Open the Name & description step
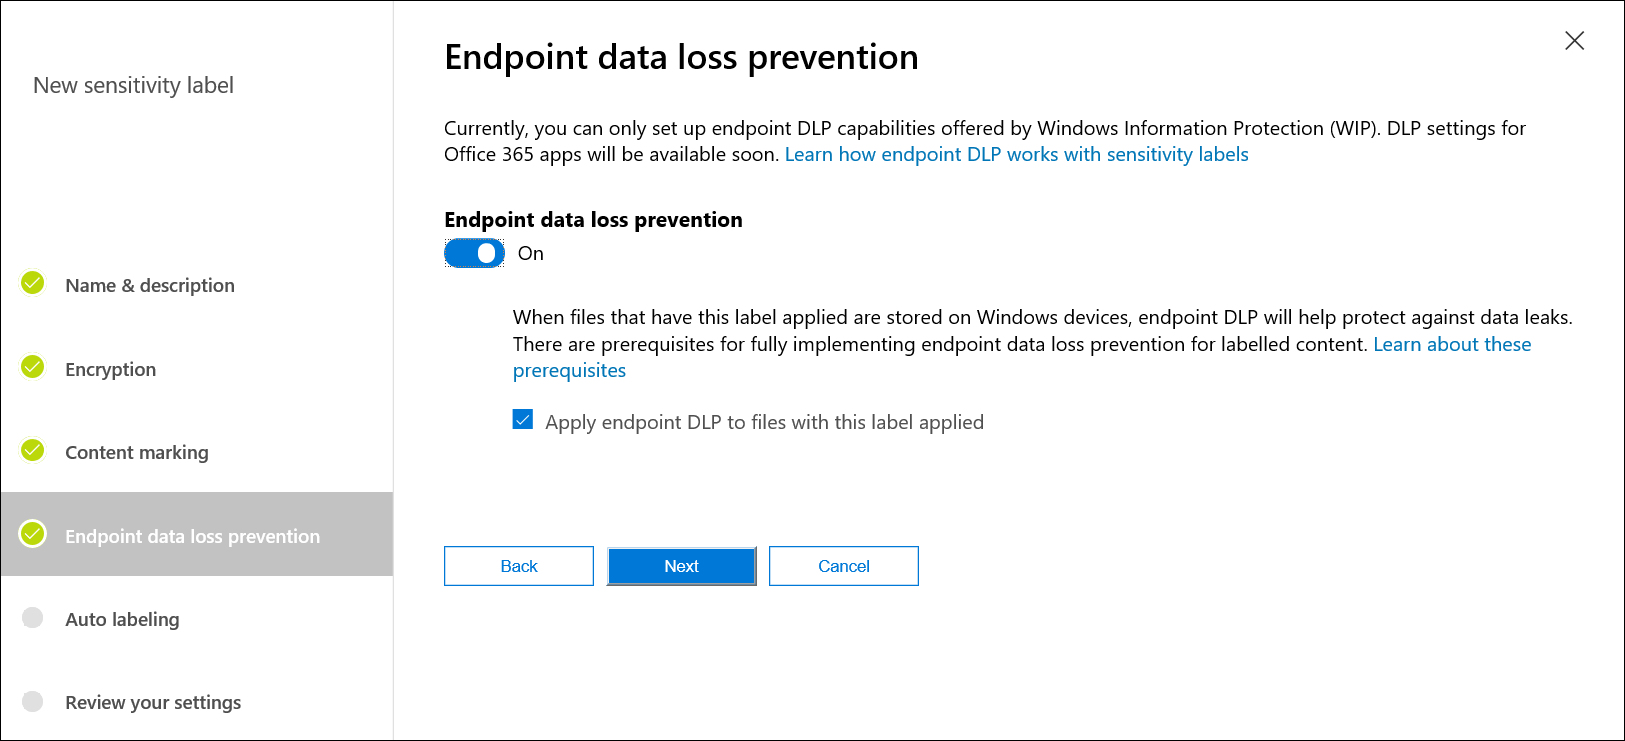Image resolution: width=1625 pixels, height=741 pixels. pos(150,286)
